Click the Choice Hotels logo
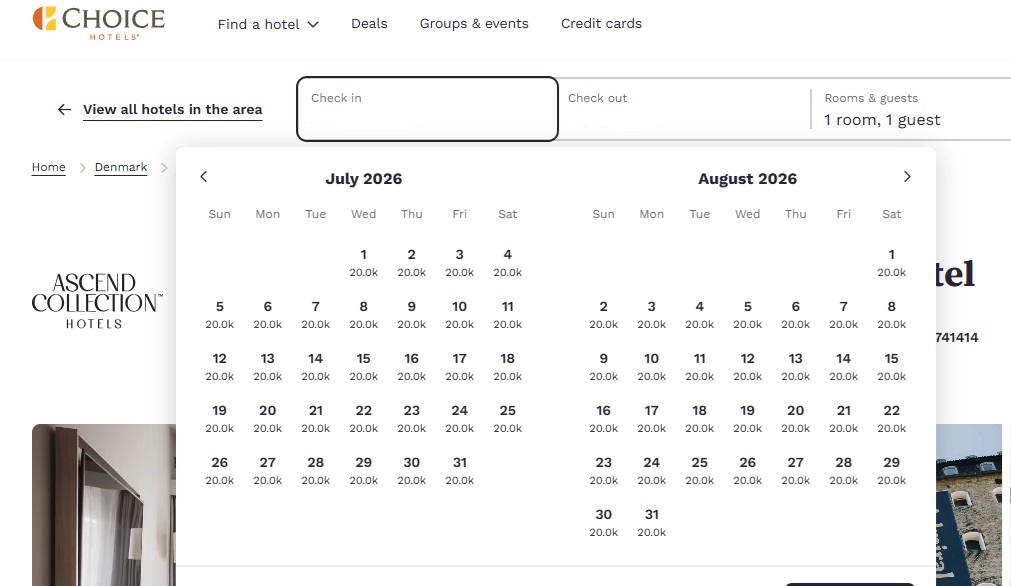Viewport: 1011px width, 586px height. click(x=99, y=23)
